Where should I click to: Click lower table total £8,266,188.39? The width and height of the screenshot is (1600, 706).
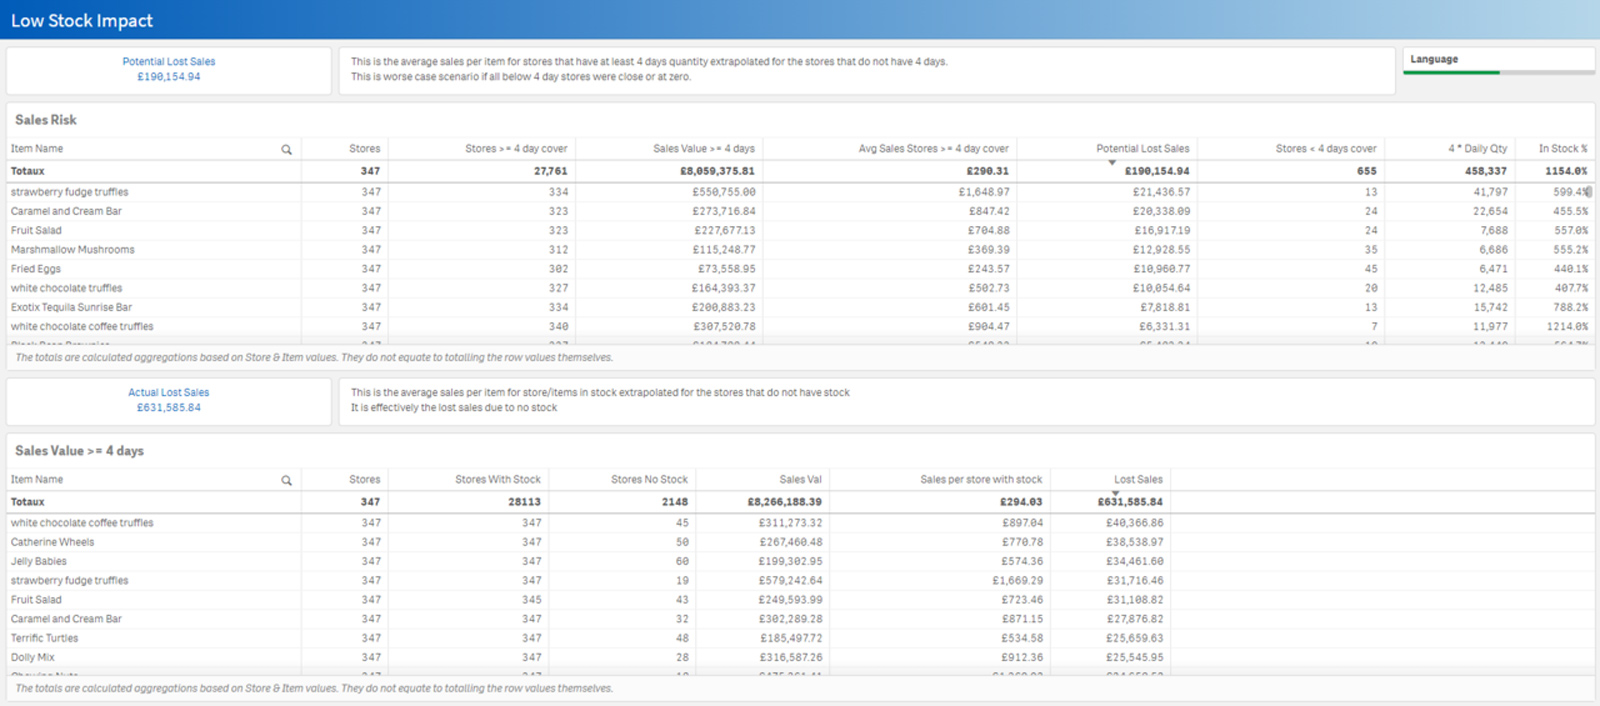coord(785,502)
